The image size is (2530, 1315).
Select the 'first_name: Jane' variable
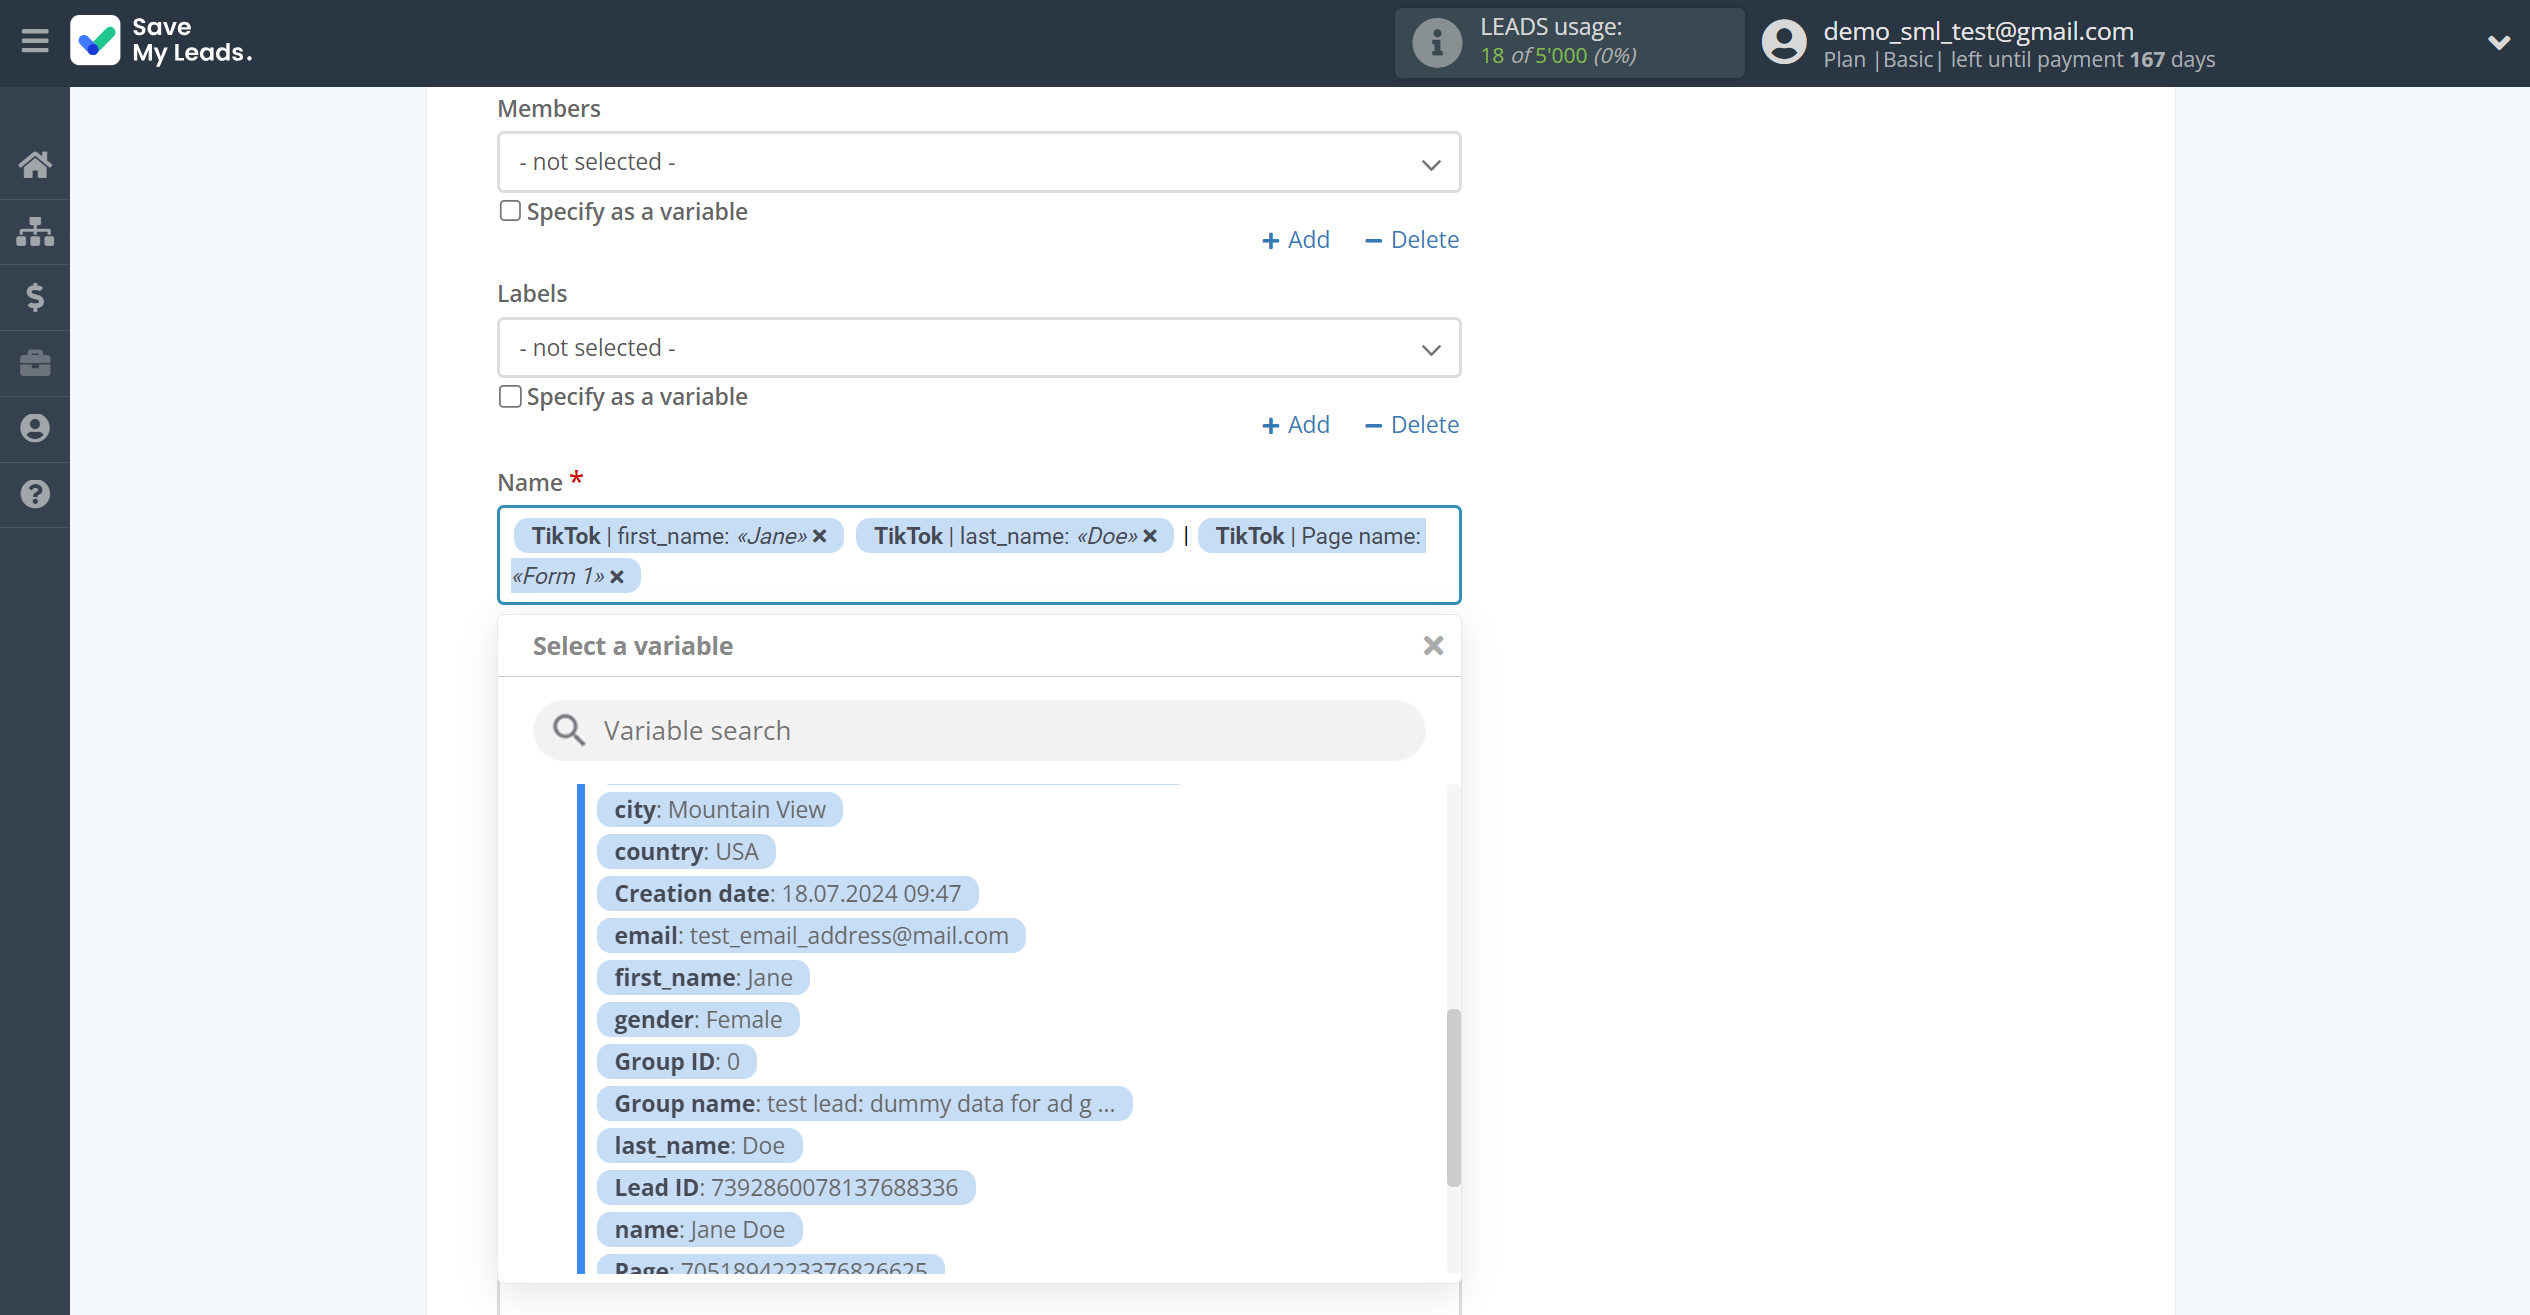coord(704,977)
